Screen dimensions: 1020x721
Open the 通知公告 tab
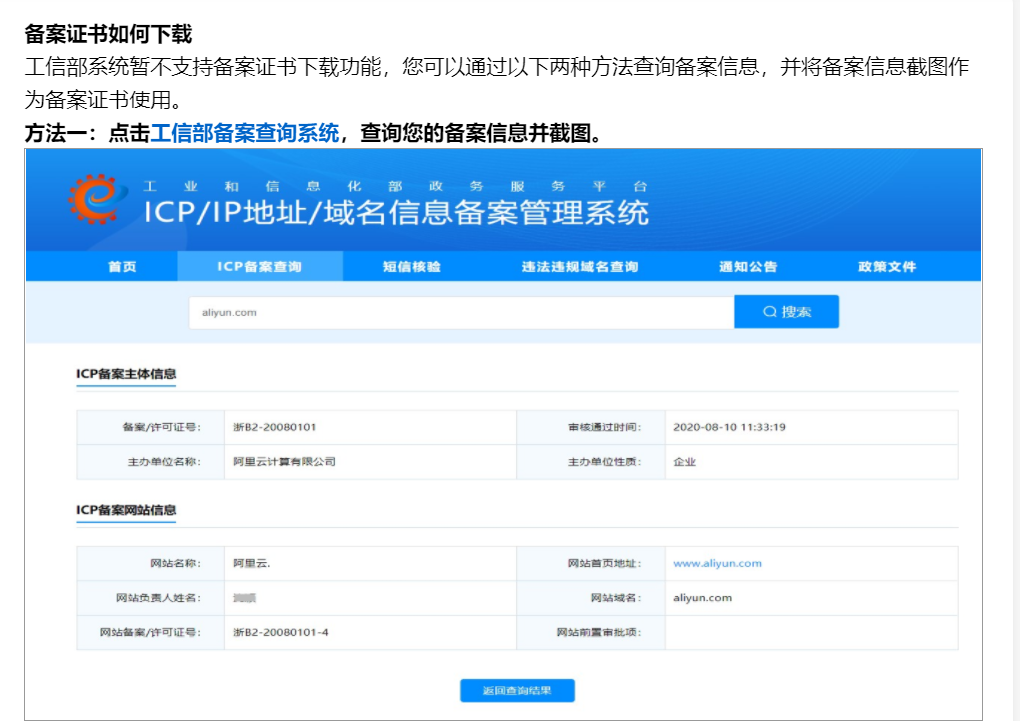click(x=748, y=267)
